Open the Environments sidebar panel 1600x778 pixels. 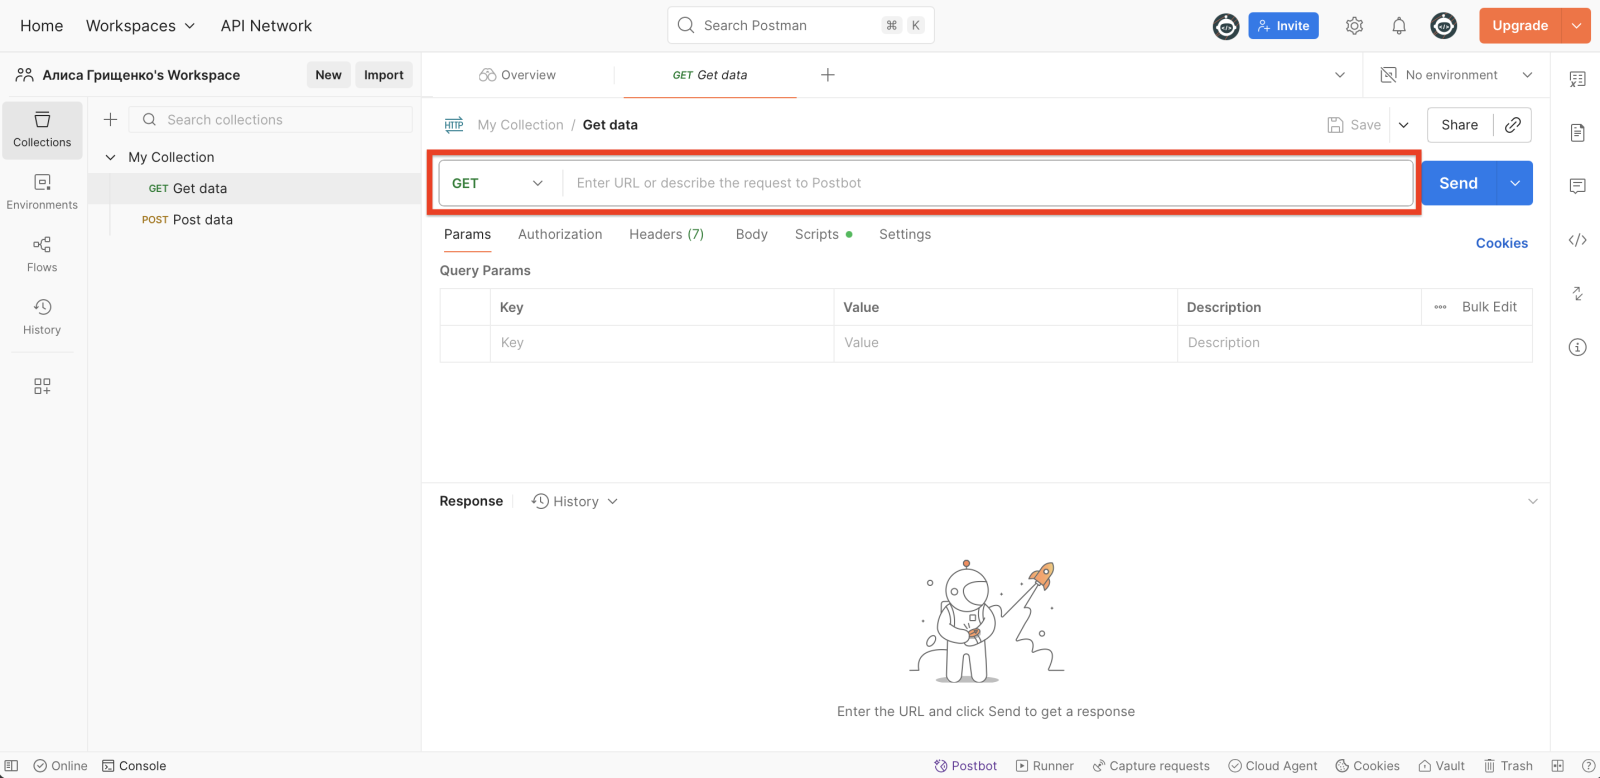coord(42,192)
